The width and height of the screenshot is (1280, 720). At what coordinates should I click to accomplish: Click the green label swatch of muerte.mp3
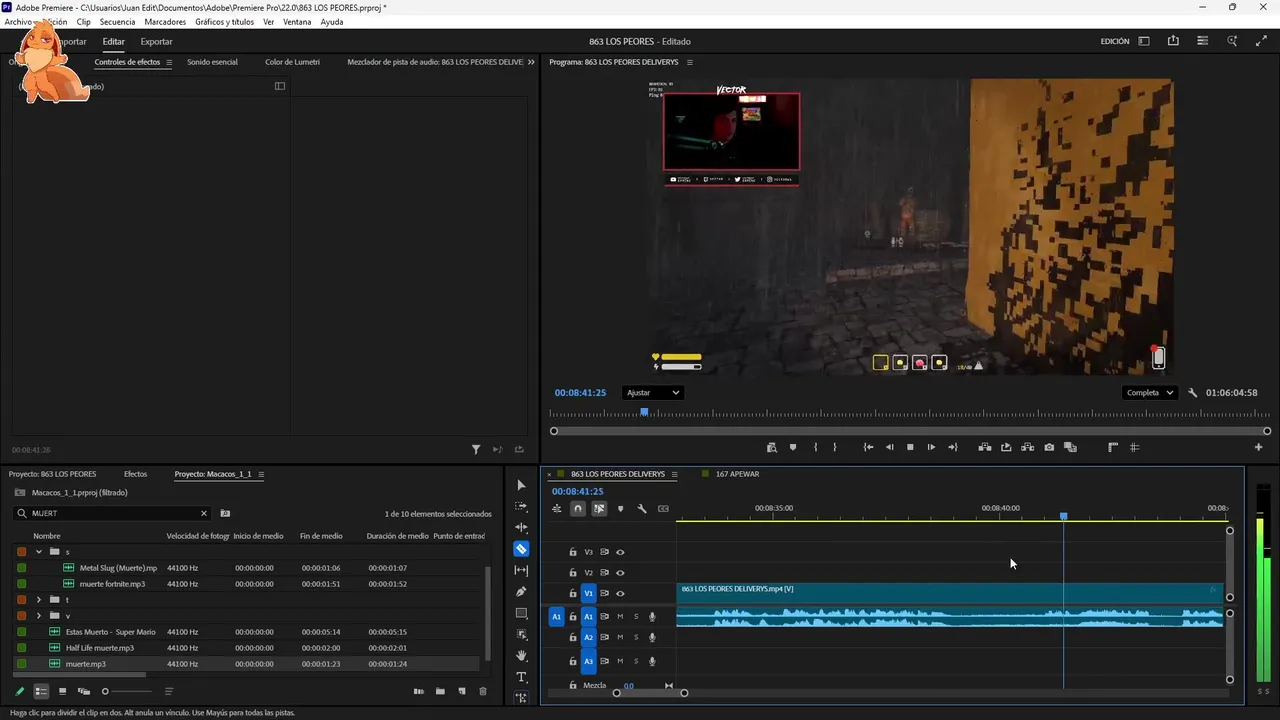[22, 664]
